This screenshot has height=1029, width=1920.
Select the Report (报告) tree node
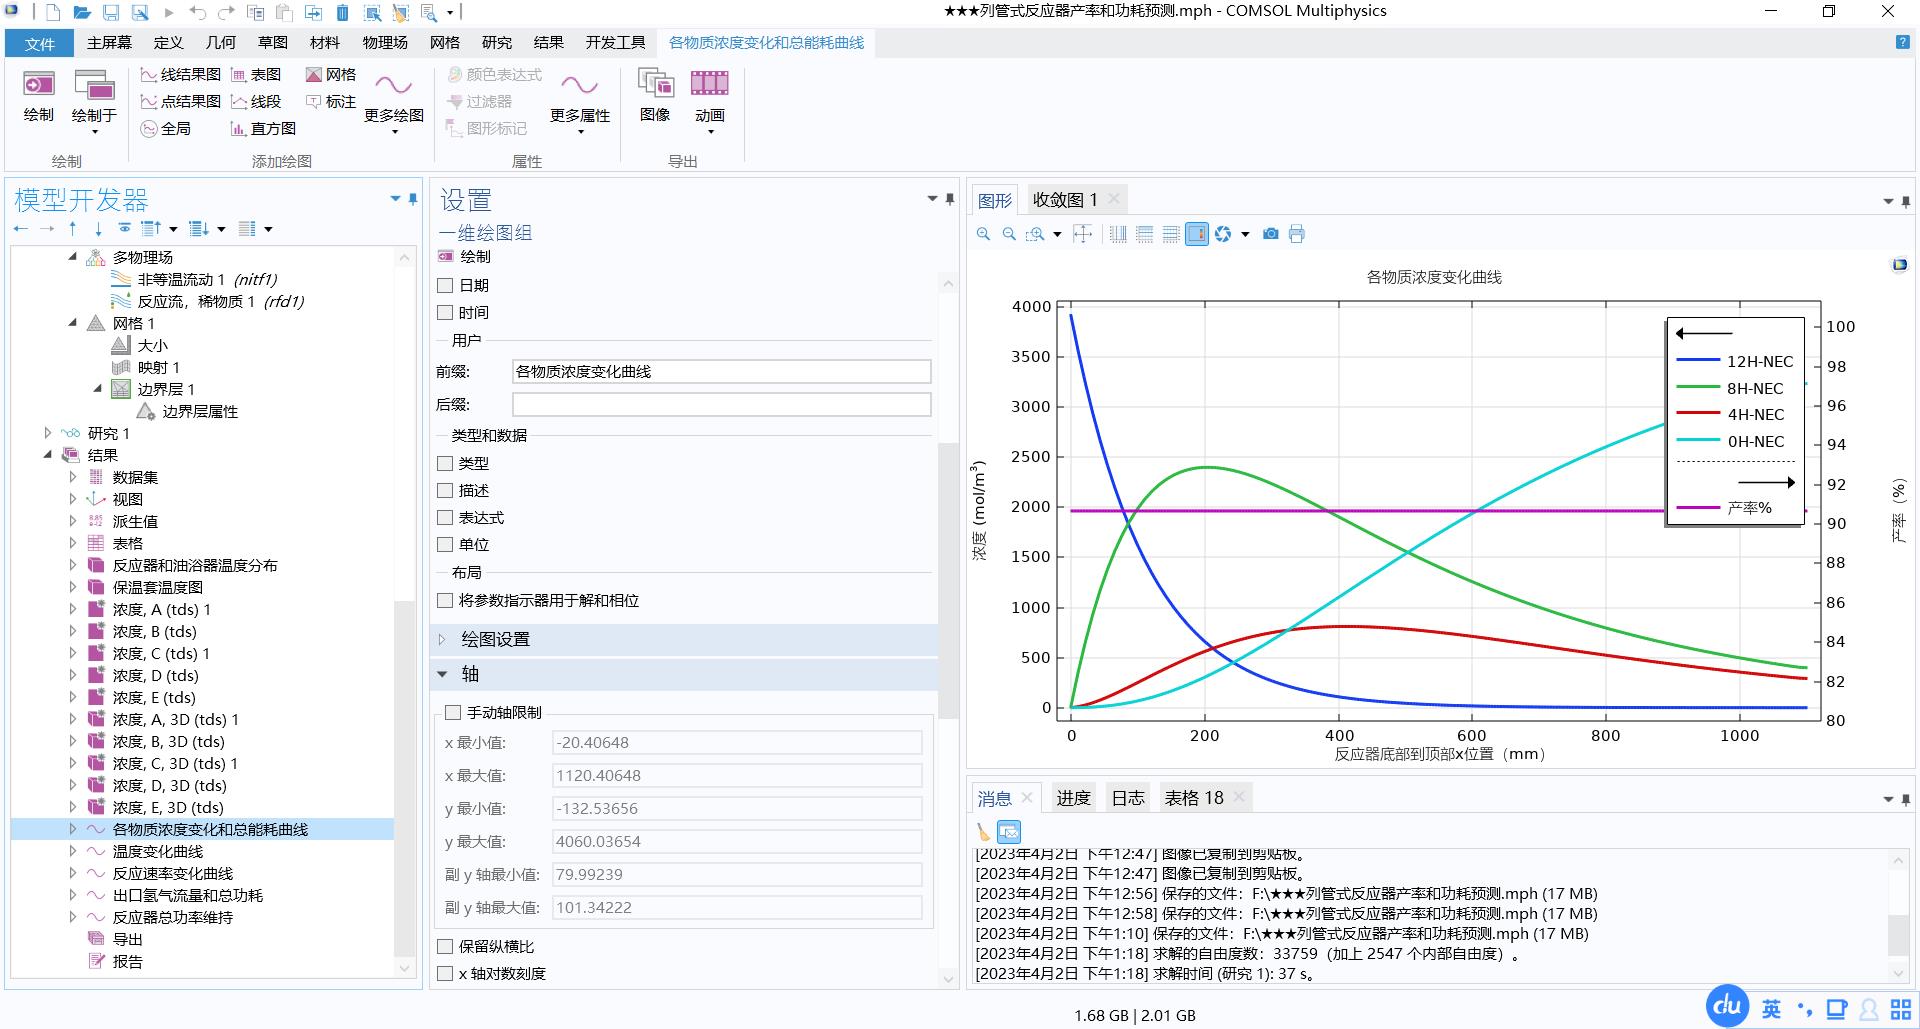tap(128, 962)
